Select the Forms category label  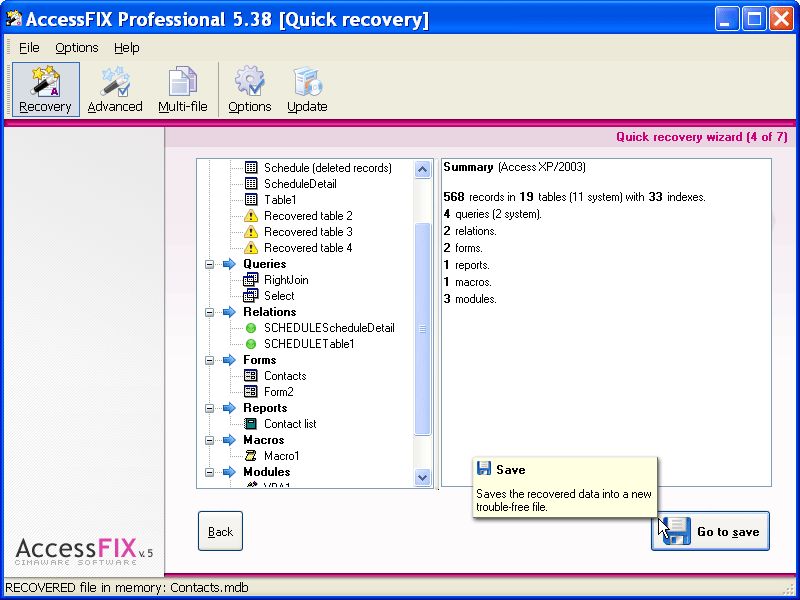pyautogui.click(x=260, y=360)
